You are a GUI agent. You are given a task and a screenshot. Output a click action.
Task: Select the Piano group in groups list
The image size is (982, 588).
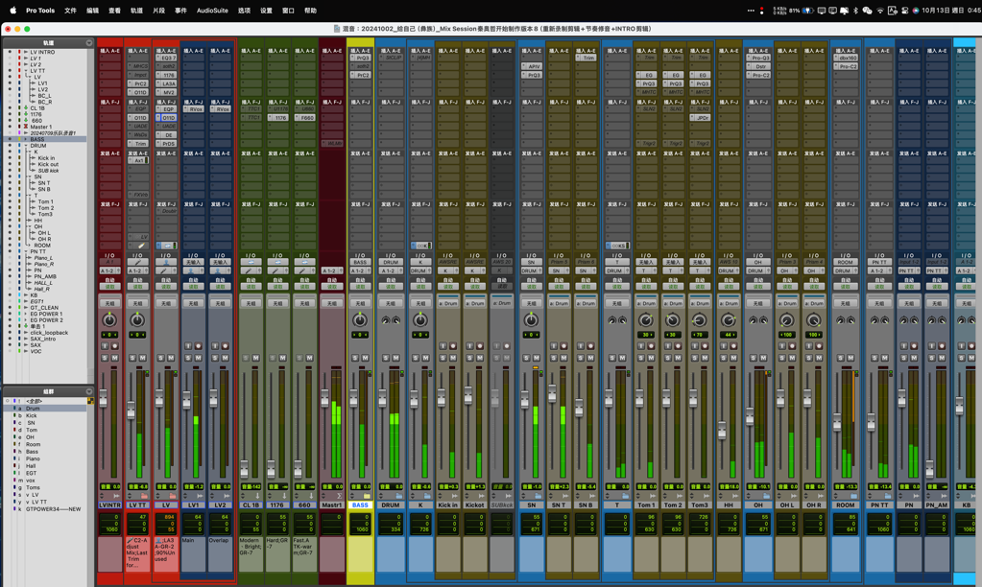click(x=33, y=458)
